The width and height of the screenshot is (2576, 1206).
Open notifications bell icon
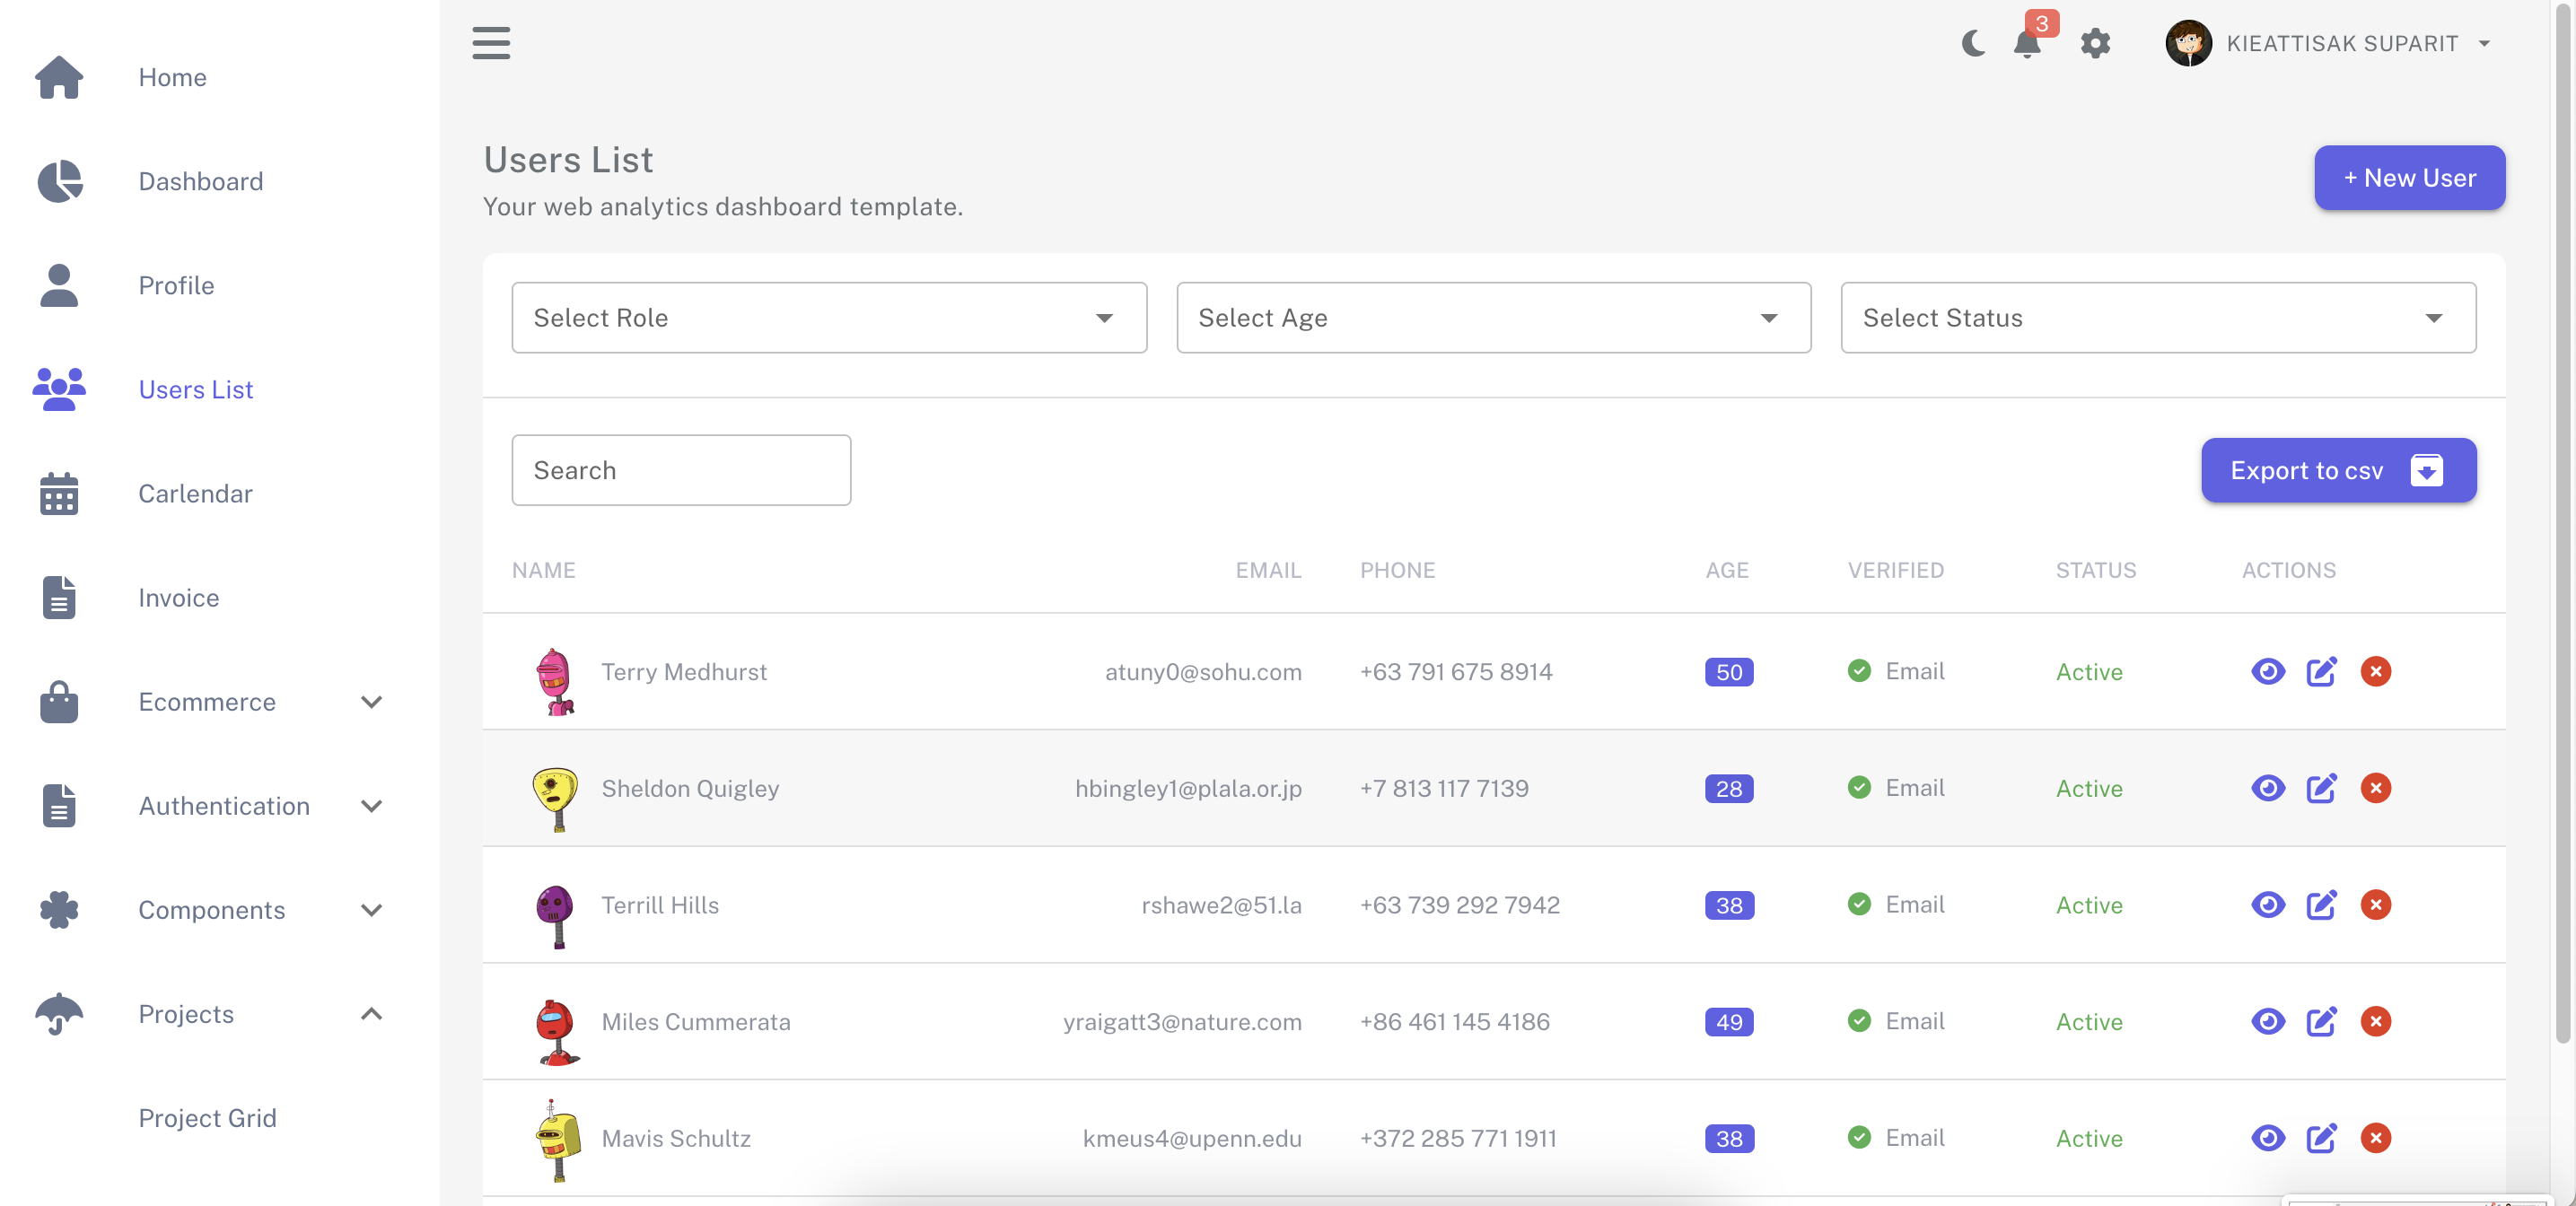2027,44
